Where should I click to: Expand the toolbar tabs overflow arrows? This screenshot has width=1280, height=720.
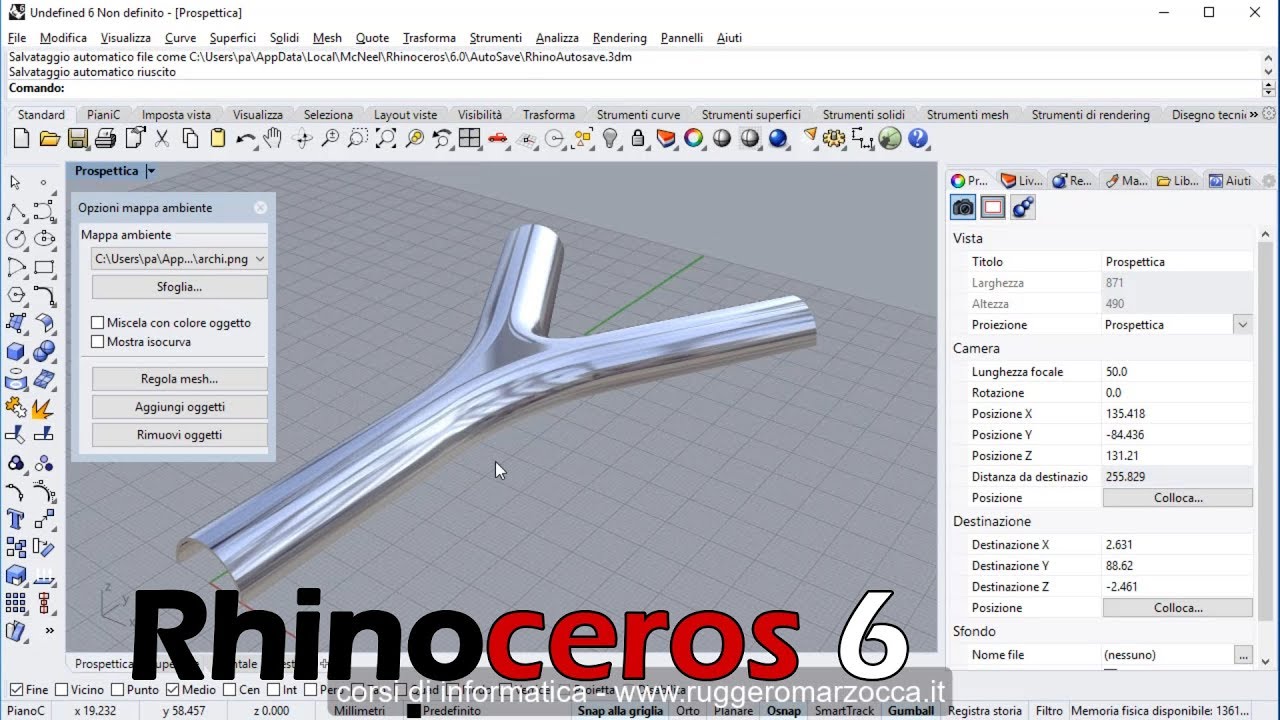[1254, 115]
